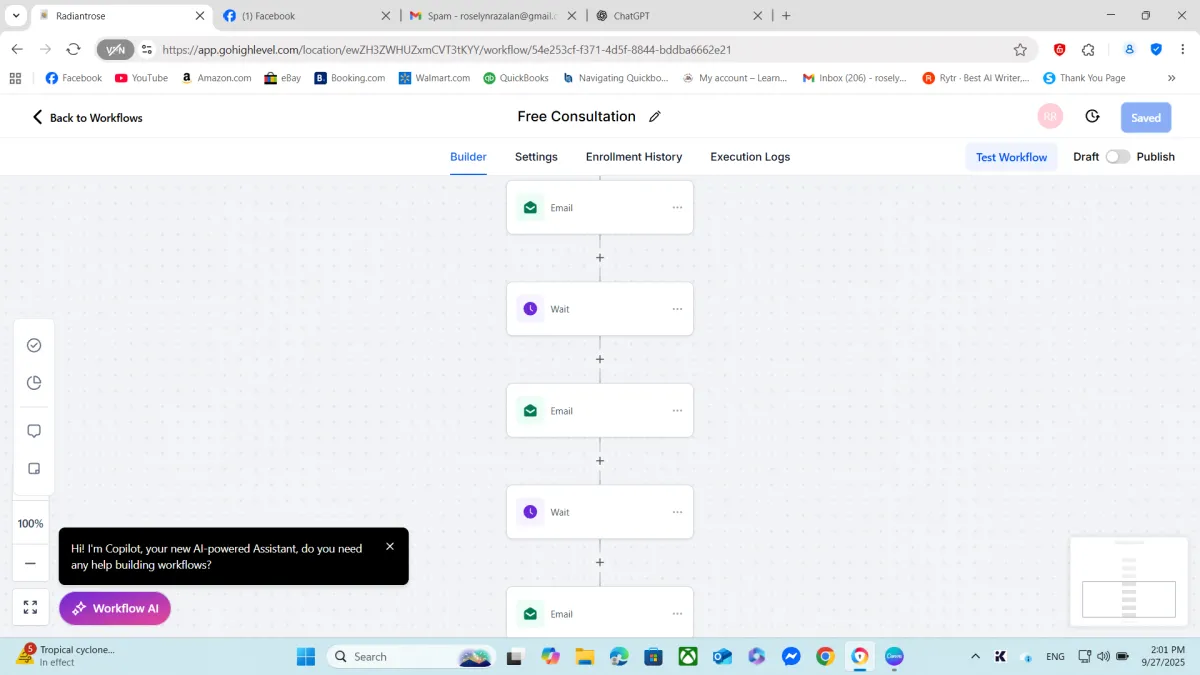
Task: Open the Settings tab
Action: coord(536,157)
